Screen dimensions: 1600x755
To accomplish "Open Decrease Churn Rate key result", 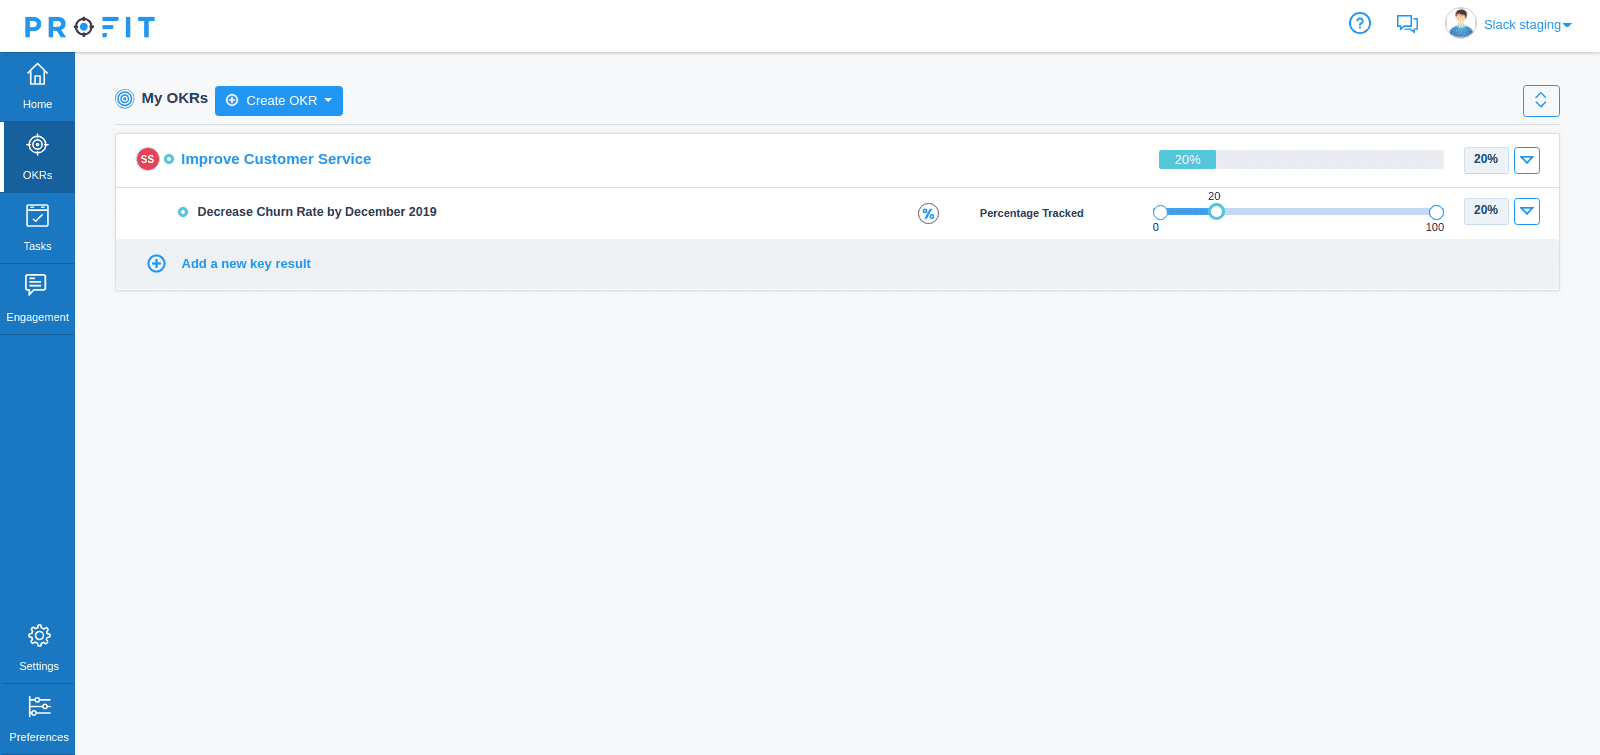I will (x=317, y=212).
